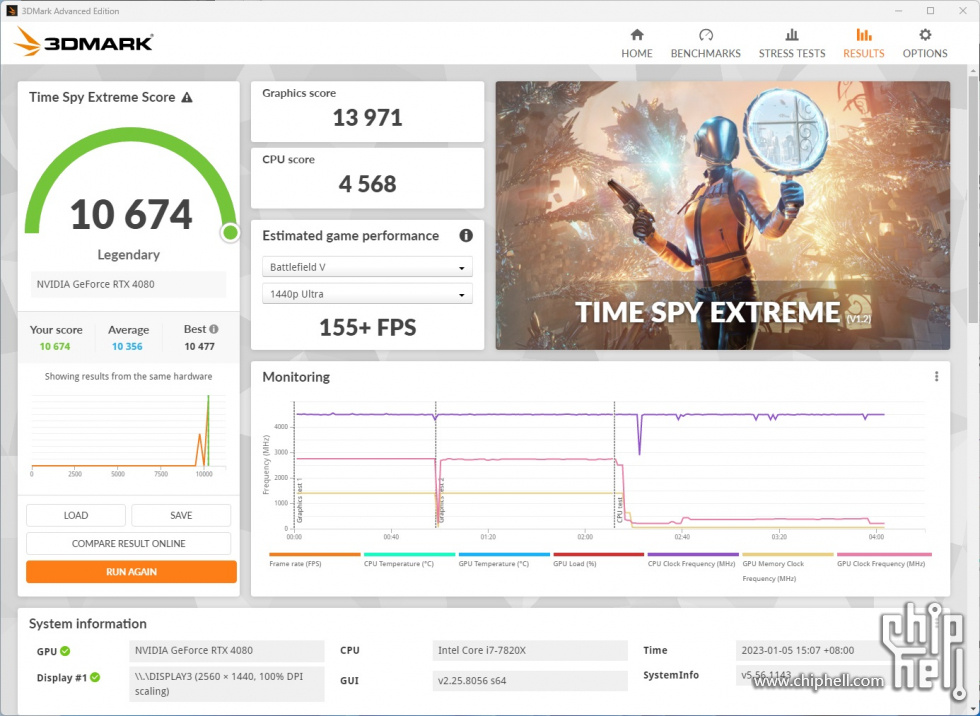
Task: Toggle the CPU Temperature legend color
Action: (409, 554)
